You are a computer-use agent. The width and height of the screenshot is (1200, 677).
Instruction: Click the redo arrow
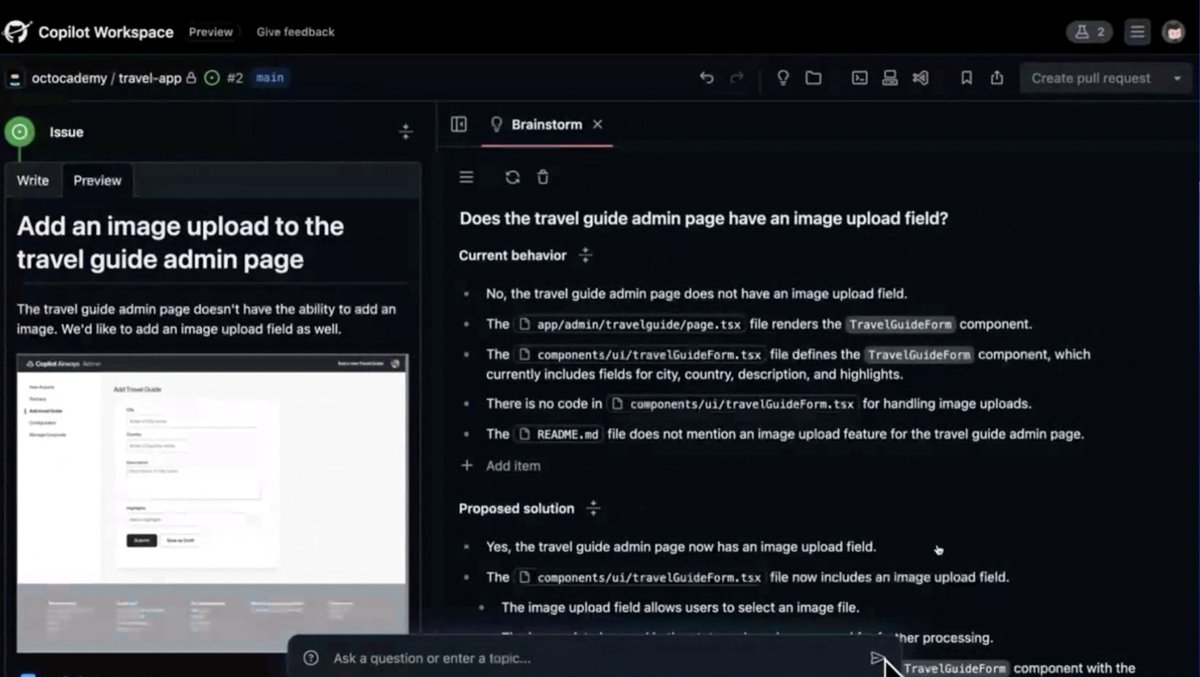click(x=737, y=78)
